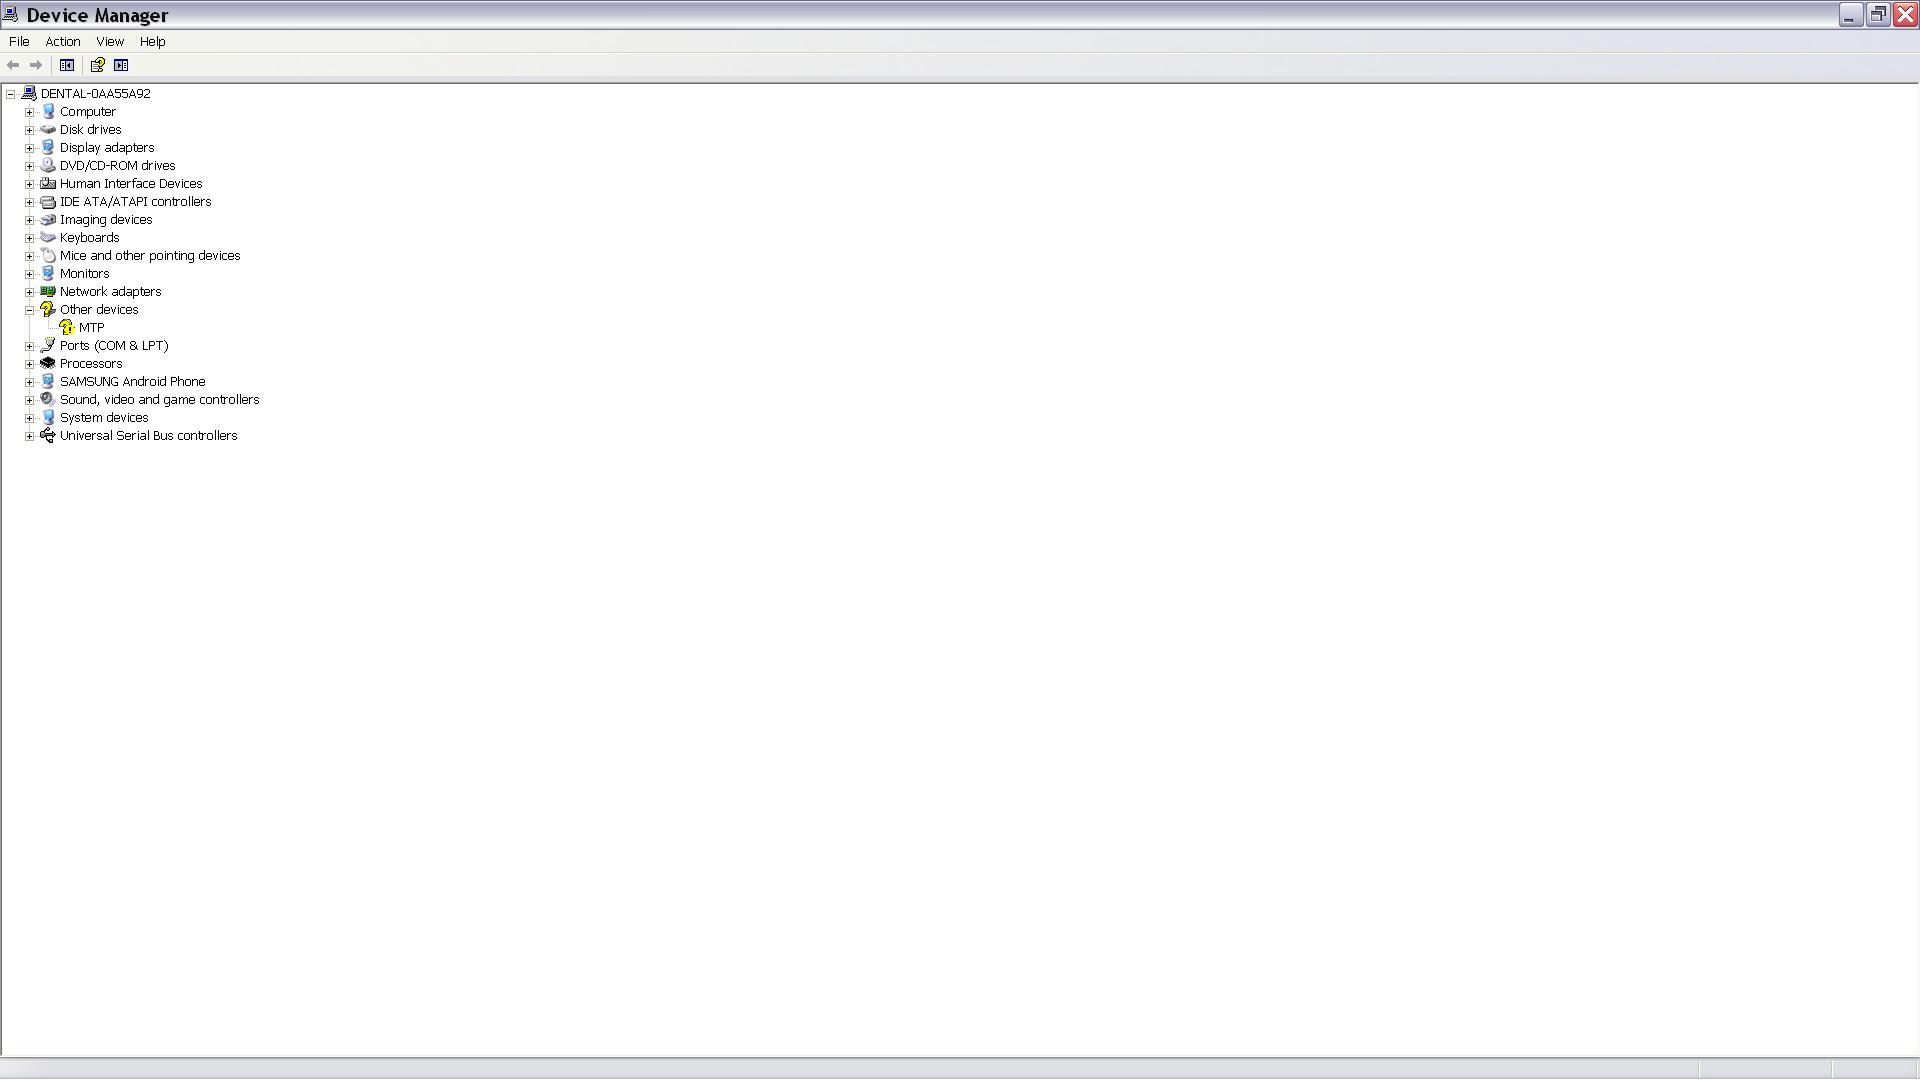1920x1080 pixels.
Task: Expand the Display adapters node
Action: [30, 148]
